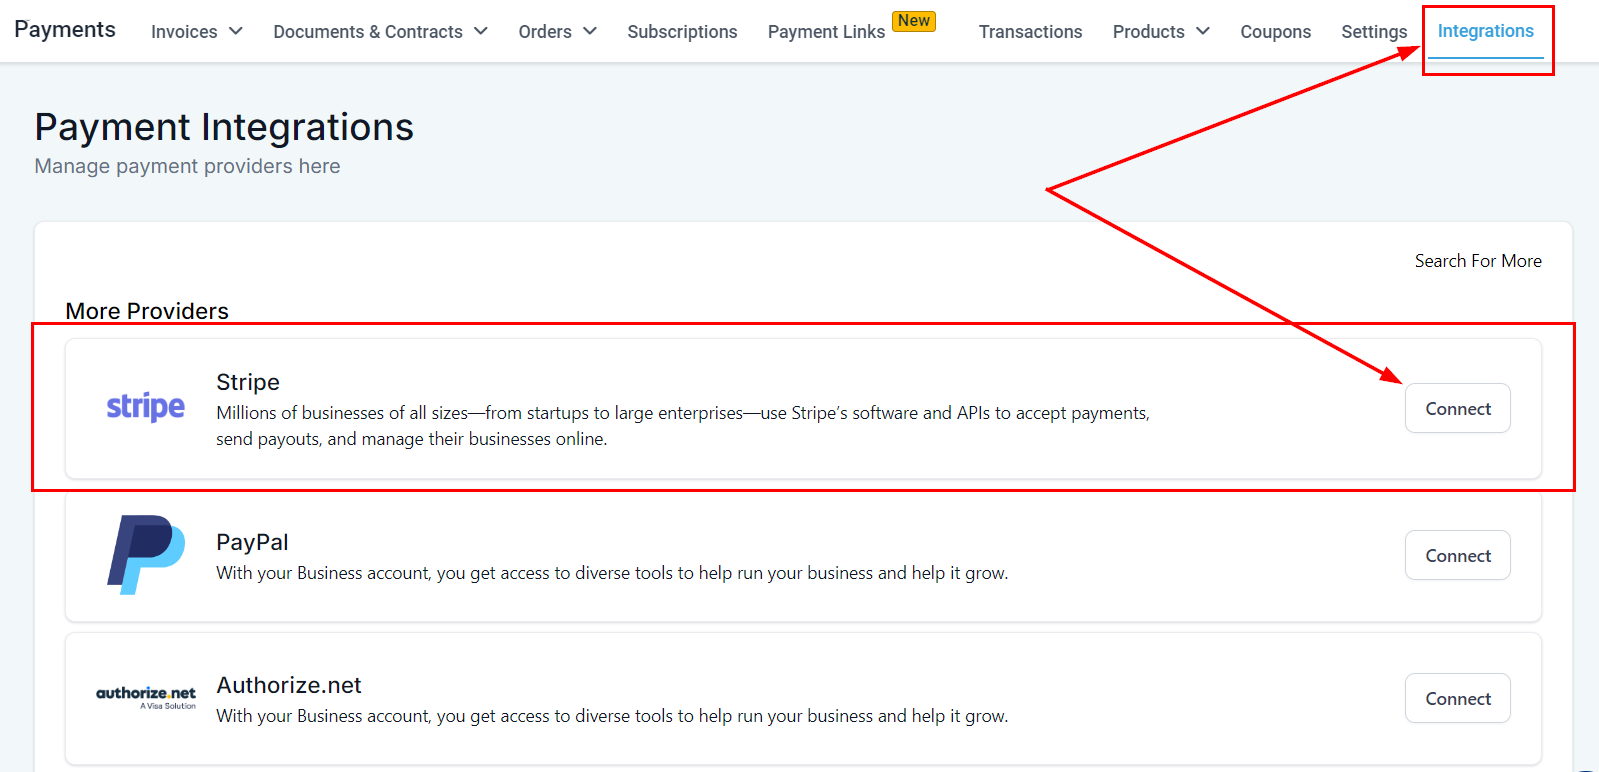The image size is (1599, 772).
Task: Expand the Orders dropdown chevron
Action: (590, 31)
